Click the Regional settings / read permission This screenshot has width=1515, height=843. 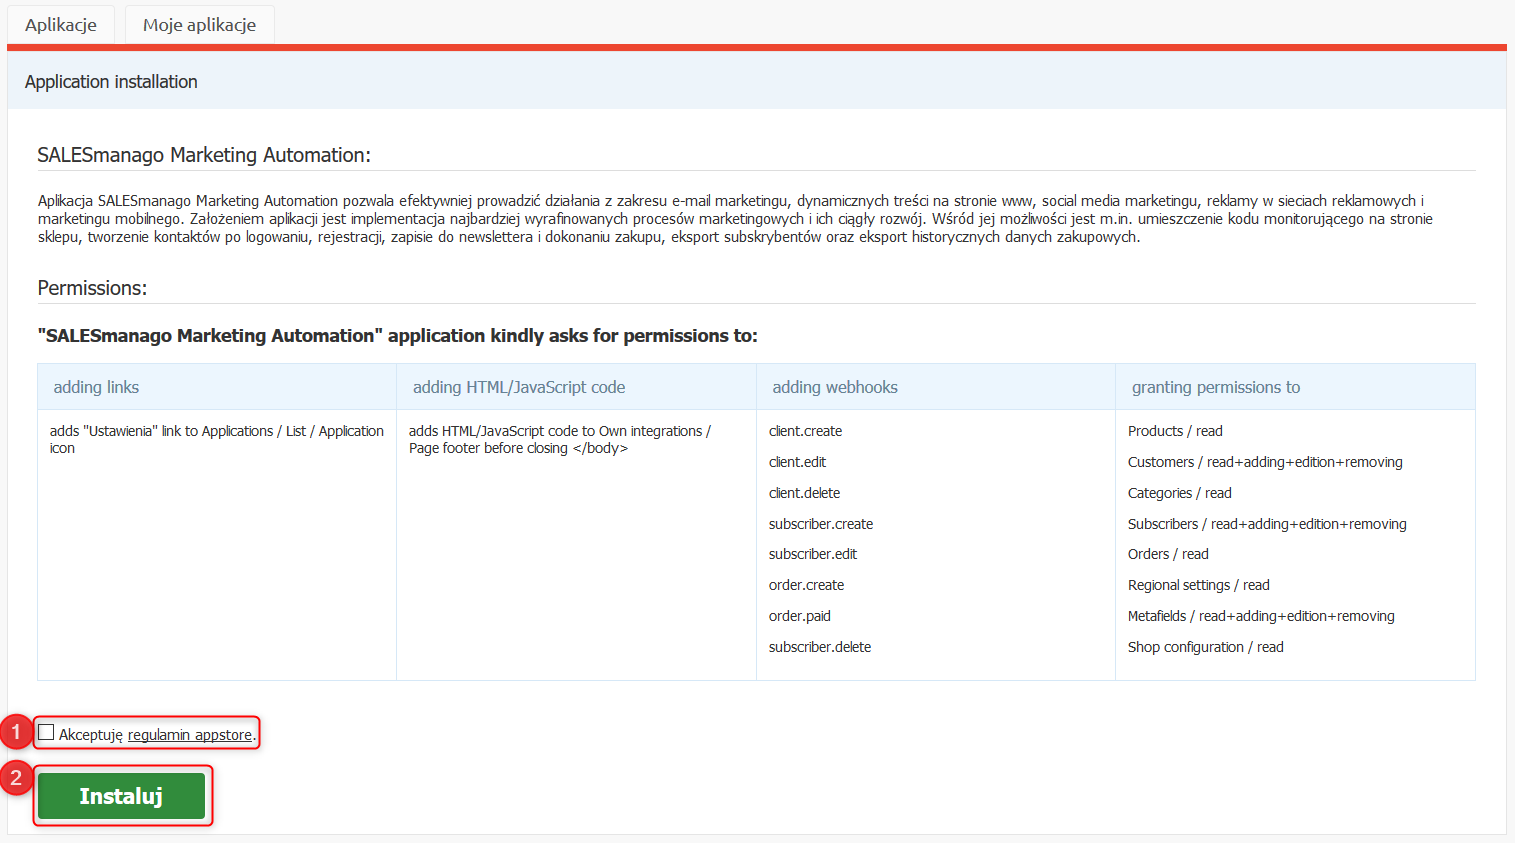tap(1199, 585)
